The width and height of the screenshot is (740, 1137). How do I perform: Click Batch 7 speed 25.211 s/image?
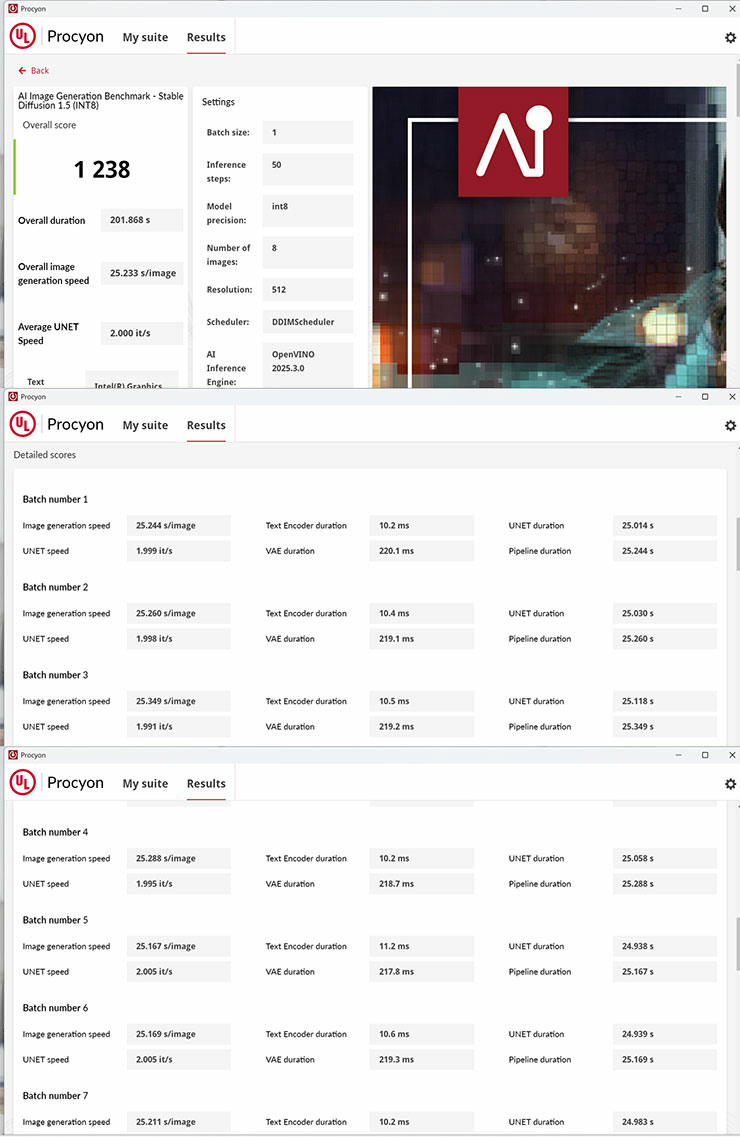[178, 1122]
